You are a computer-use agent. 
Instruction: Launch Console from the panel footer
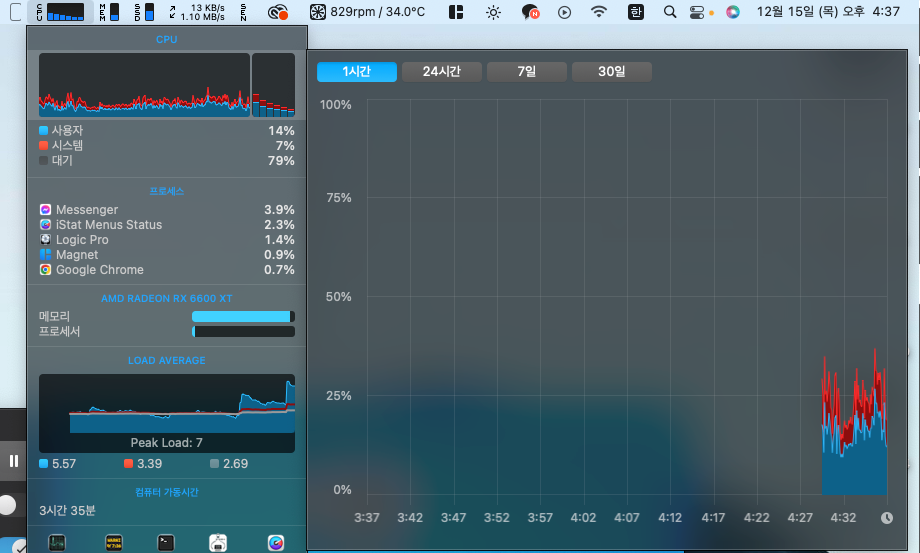click(114, 542)
